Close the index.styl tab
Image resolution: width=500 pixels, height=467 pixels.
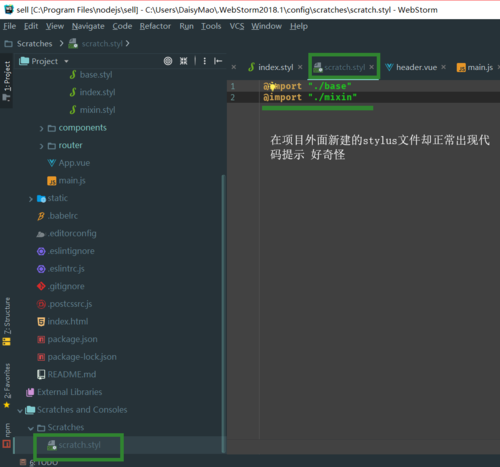tap(300, 67)
